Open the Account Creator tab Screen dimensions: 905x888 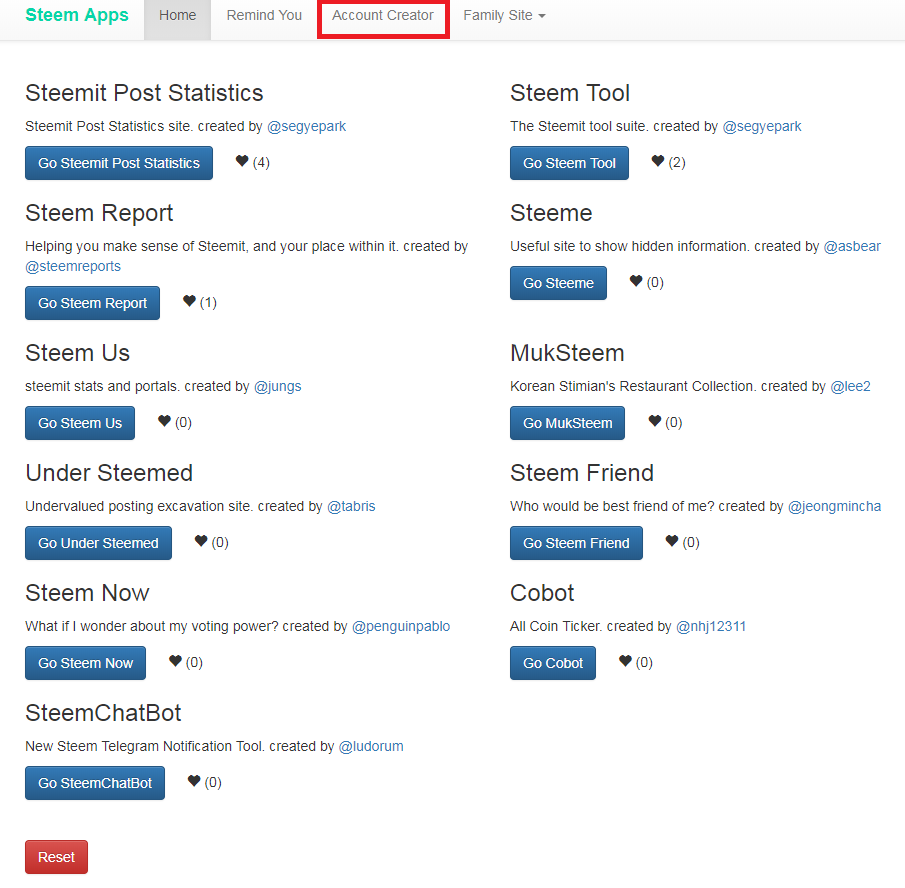(x=383, y=16)
